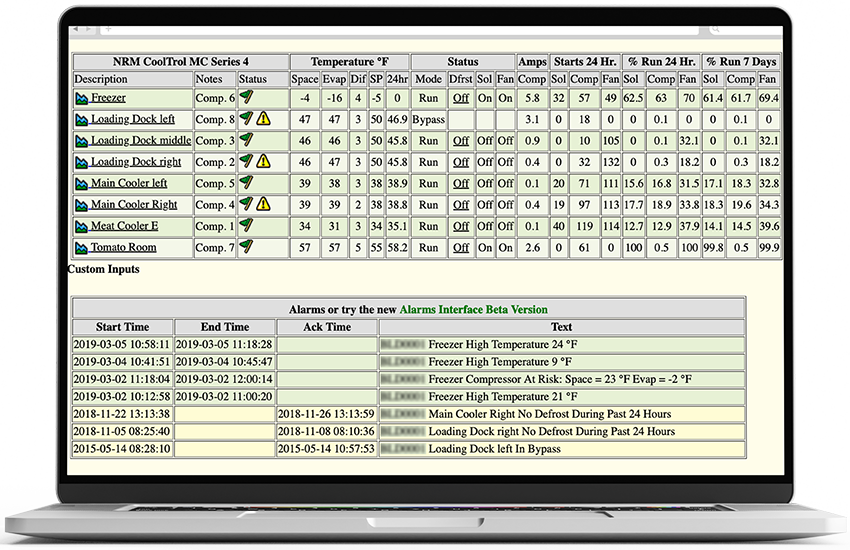Click the Comp. 7 notes cell
Screen dimensions: 850x550
215,248
